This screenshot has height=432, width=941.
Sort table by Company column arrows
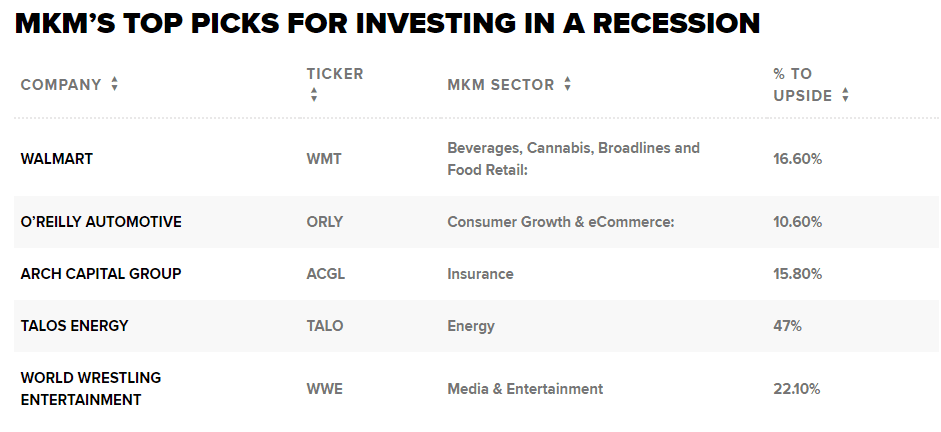click(115, 85)
